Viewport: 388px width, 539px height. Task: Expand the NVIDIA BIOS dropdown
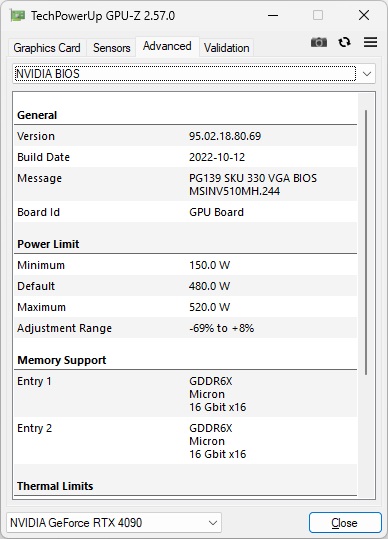[194, 74]
